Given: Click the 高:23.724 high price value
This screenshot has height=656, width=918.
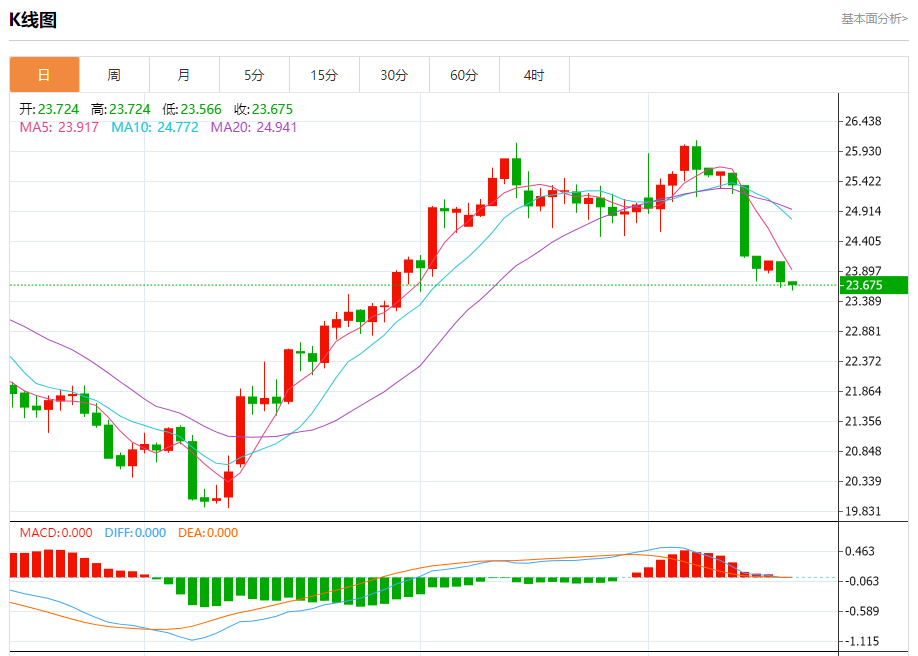Looking at the screenshot, I should [121, 110].
